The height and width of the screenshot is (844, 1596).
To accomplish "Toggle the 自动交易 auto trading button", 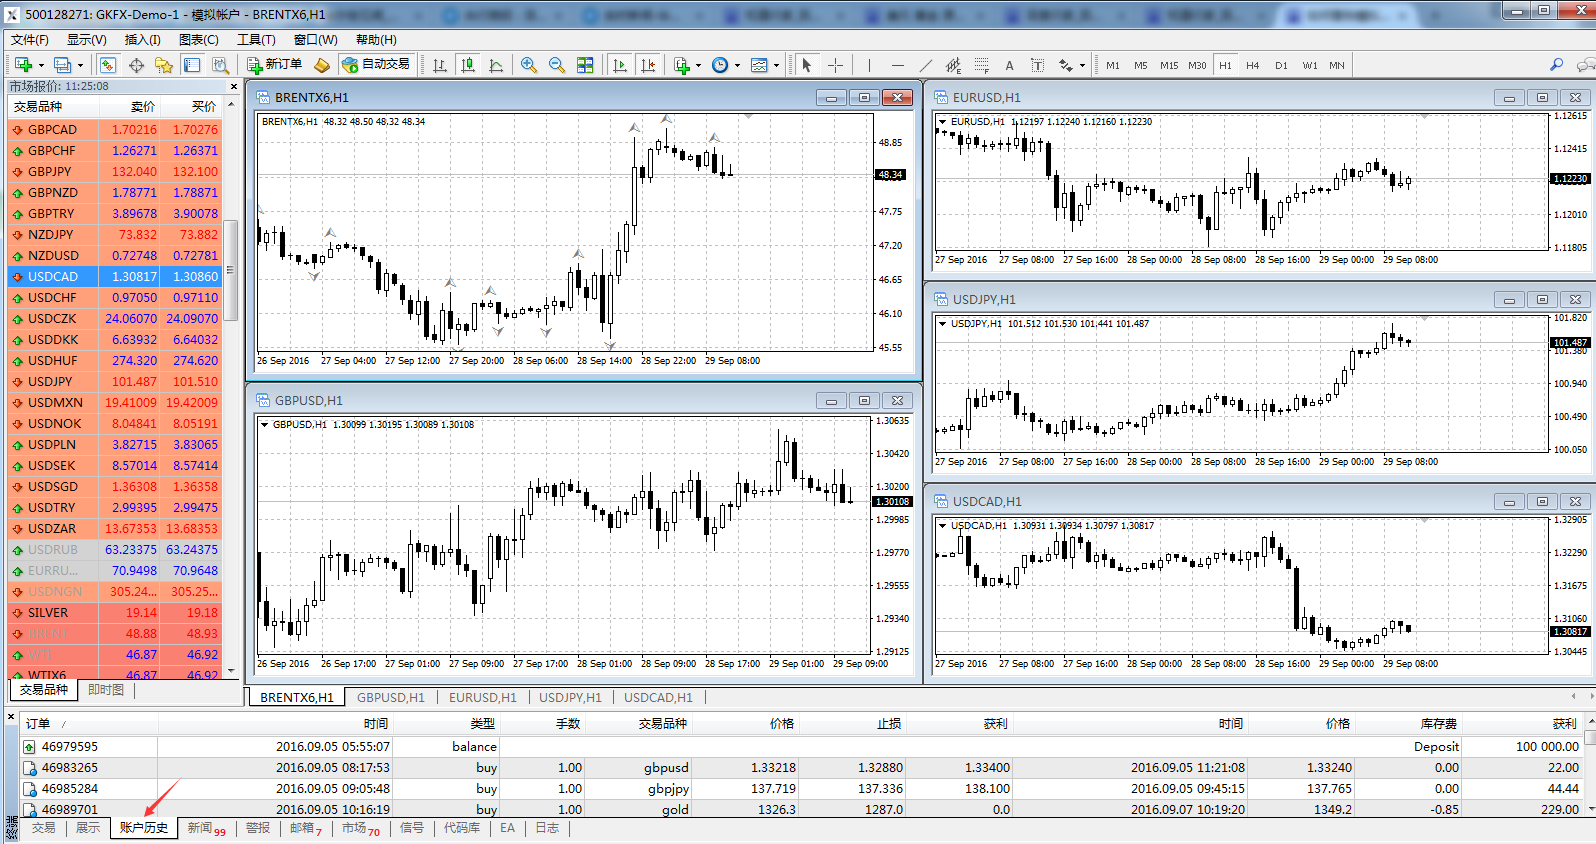I will pyautogui.click(x=376, y=64).
